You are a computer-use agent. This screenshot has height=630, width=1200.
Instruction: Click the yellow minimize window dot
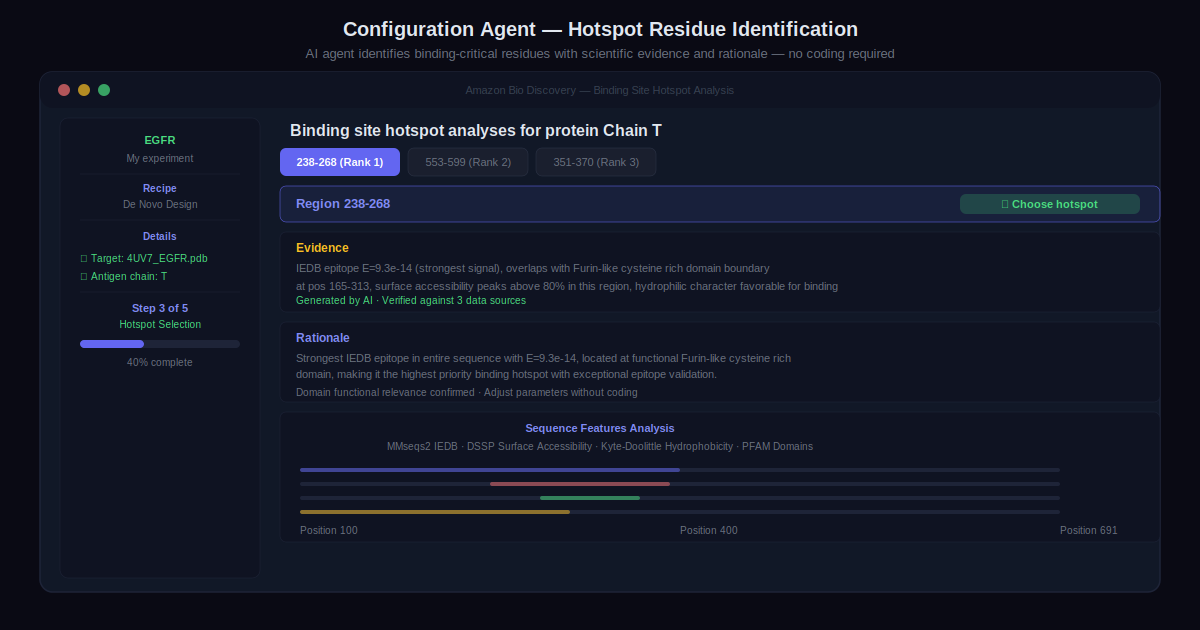click(84, 90)
